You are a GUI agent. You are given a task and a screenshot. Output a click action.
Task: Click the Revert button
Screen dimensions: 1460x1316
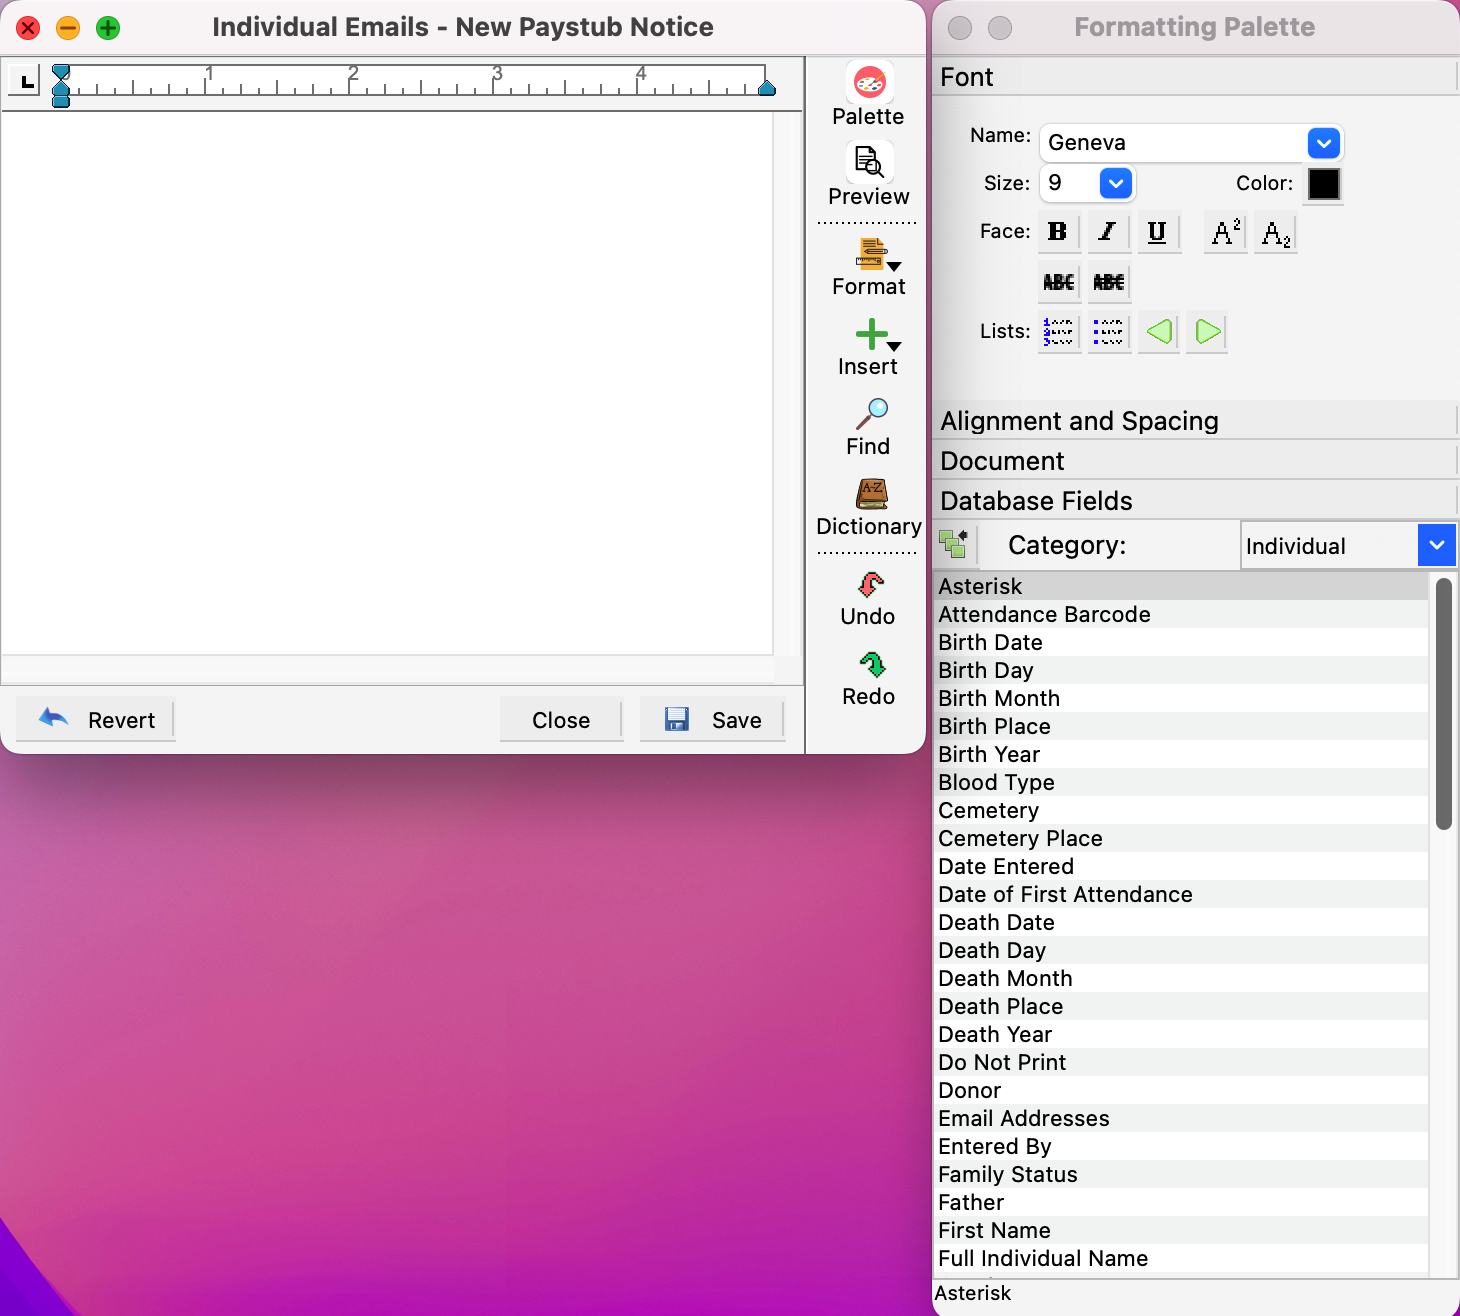[x=96, y=720]
